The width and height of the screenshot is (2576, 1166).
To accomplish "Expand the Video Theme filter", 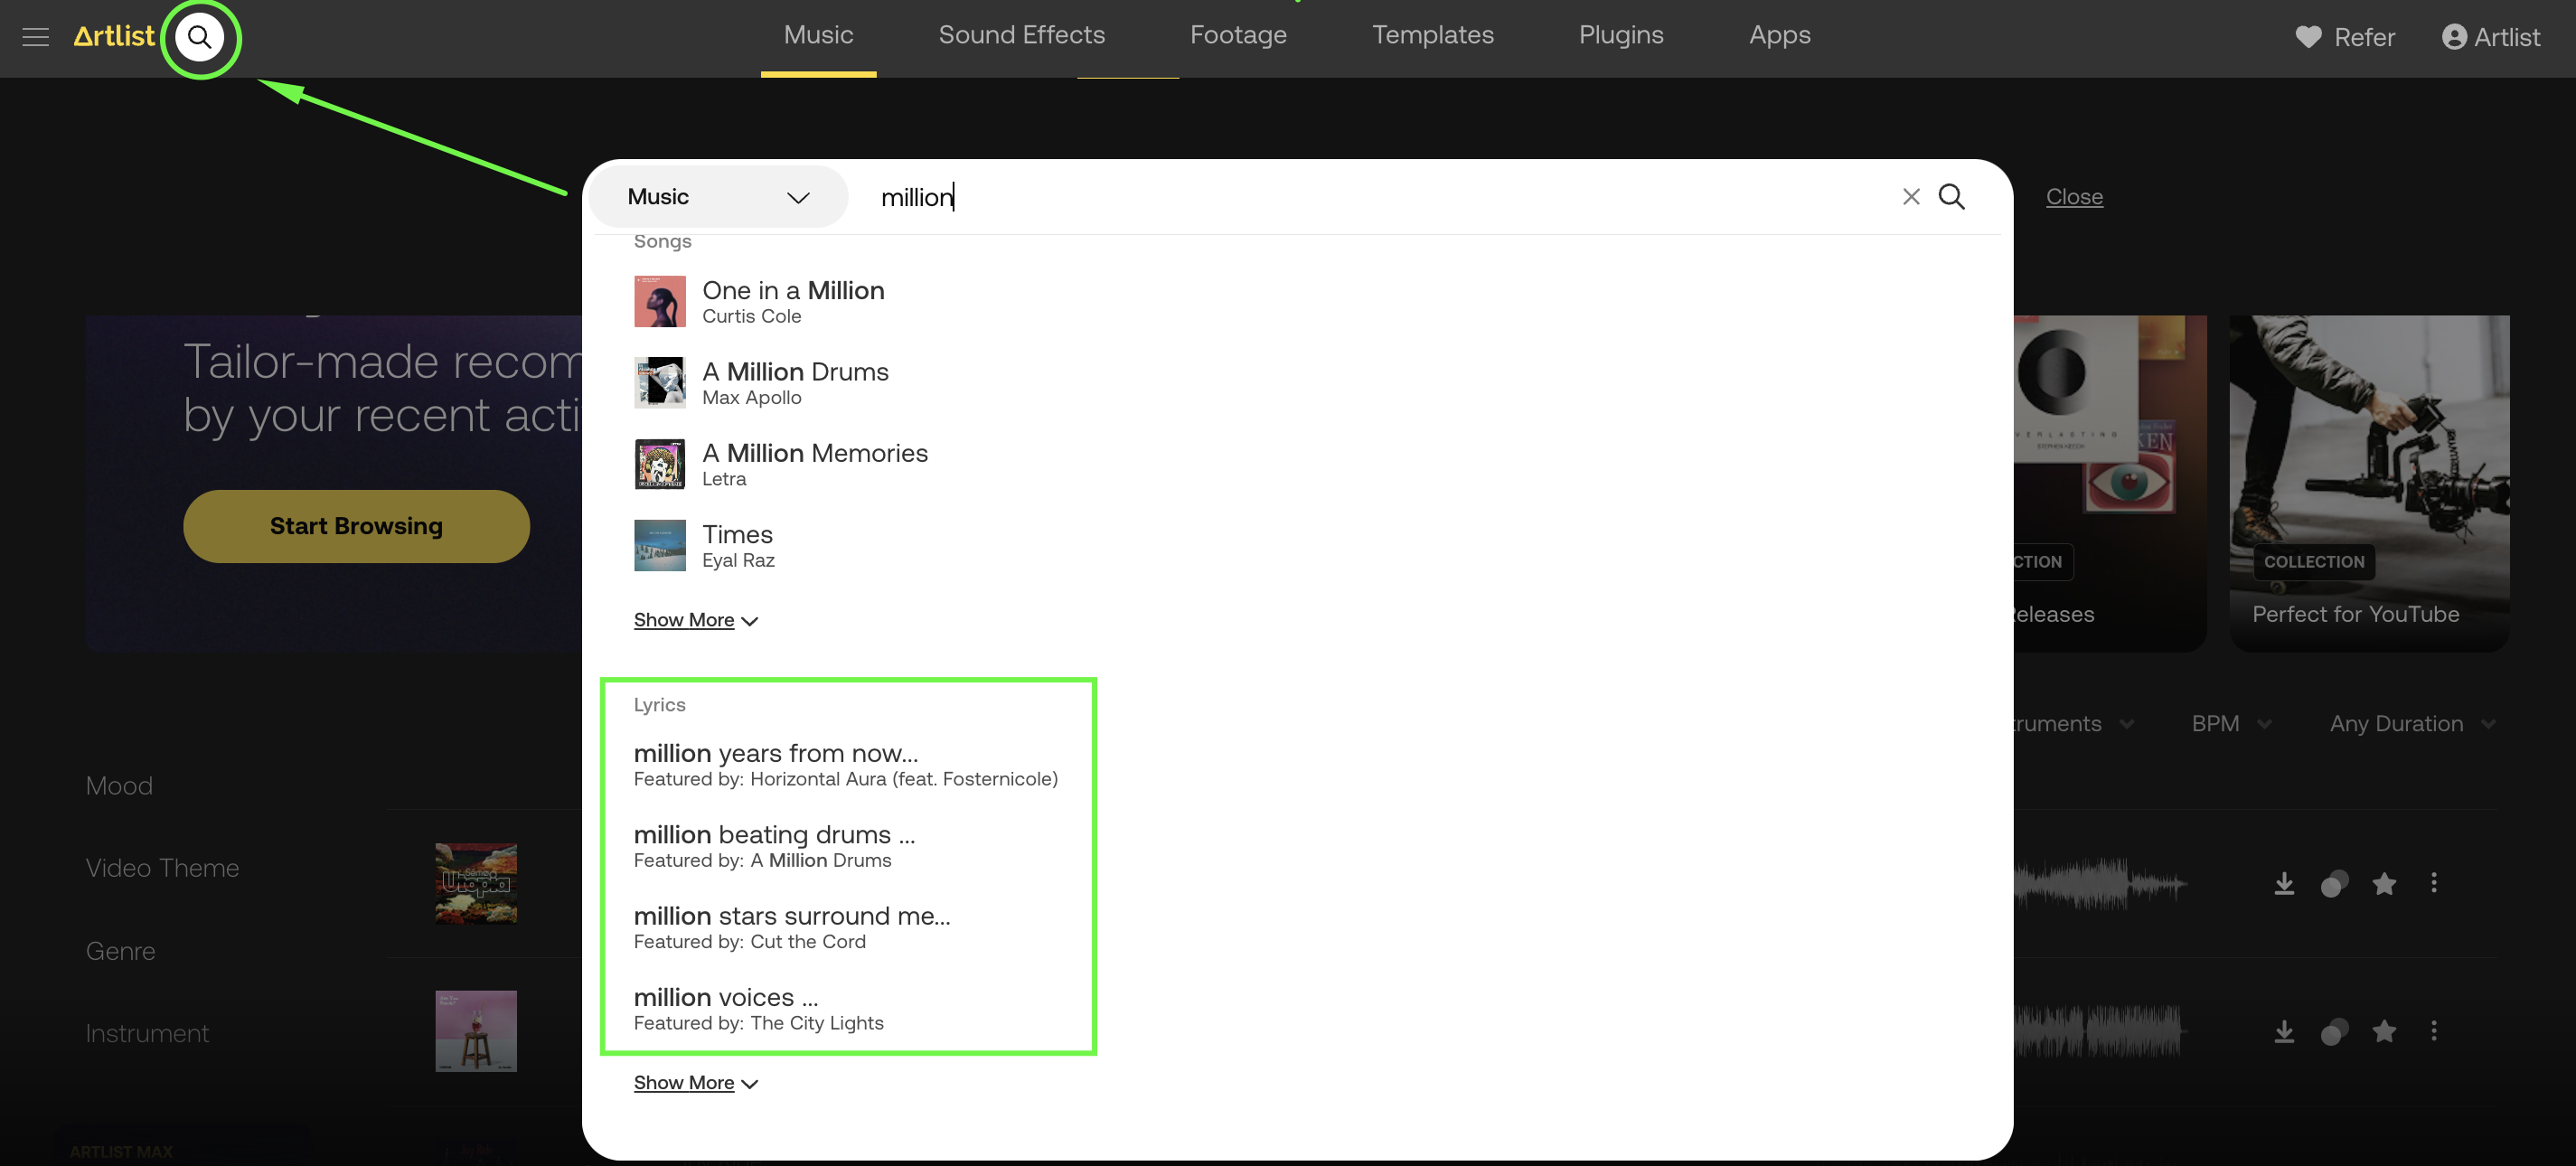I will [162, 868].
